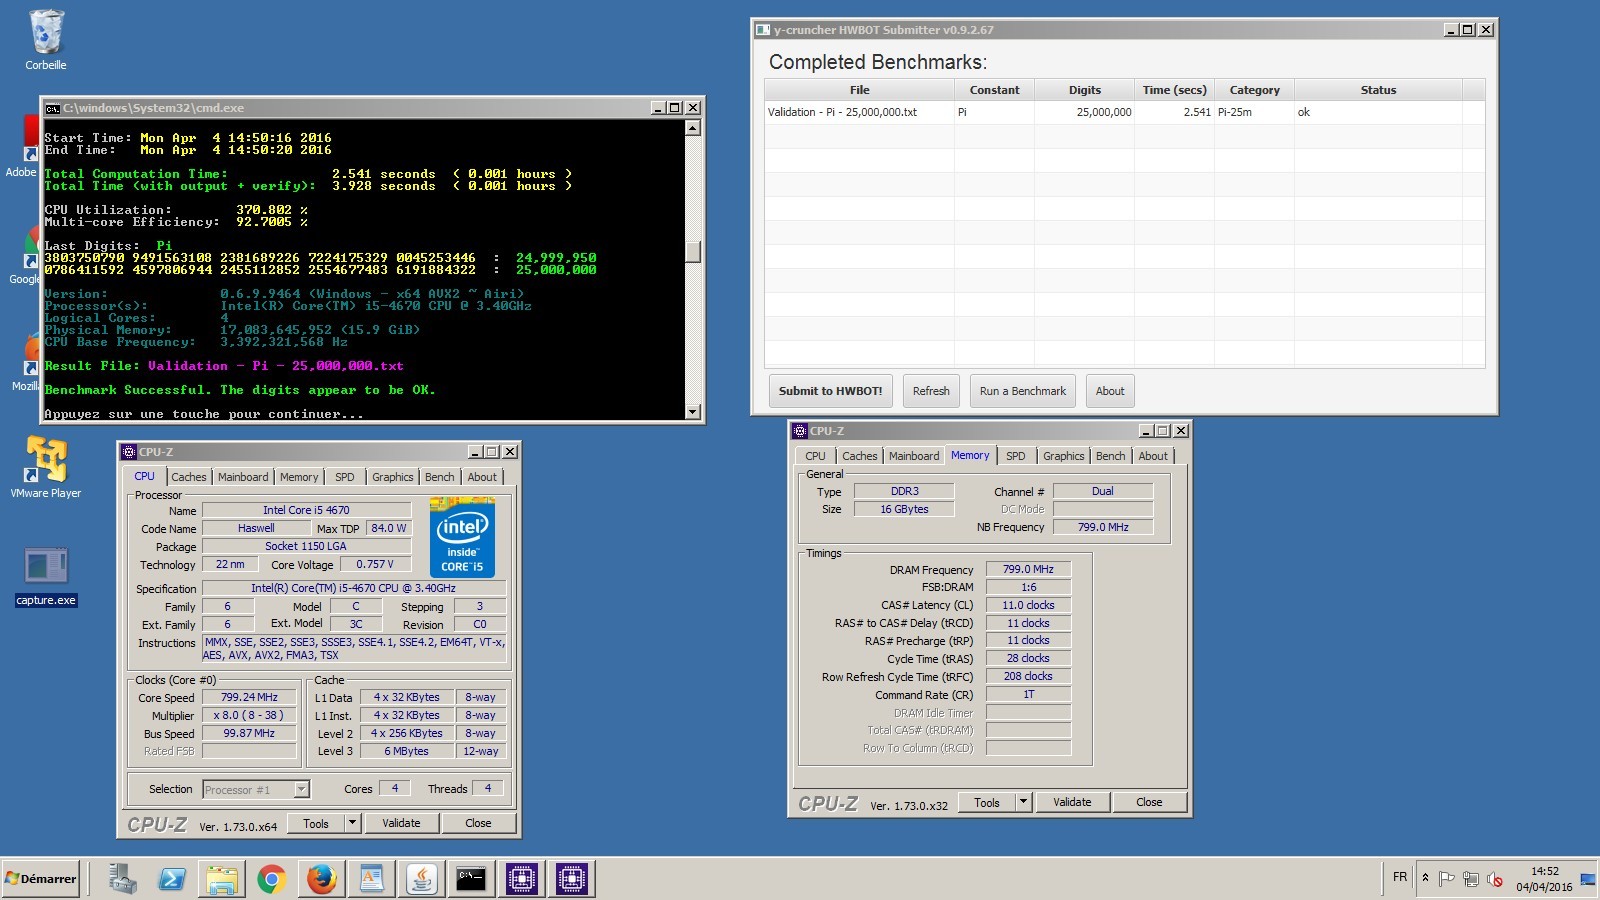Open SPD tab in CPU-Z x64 window
This screenshot has height=900, width=1600.
pos(345,477)
